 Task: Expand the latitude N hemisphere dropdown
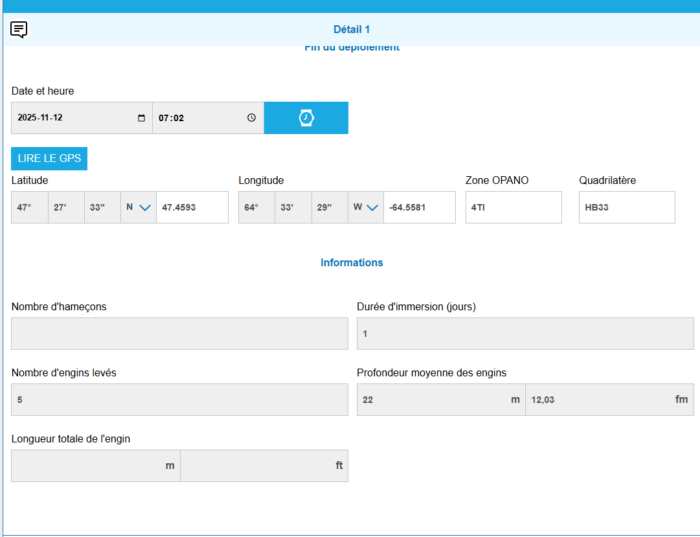(x=138, y=208)
